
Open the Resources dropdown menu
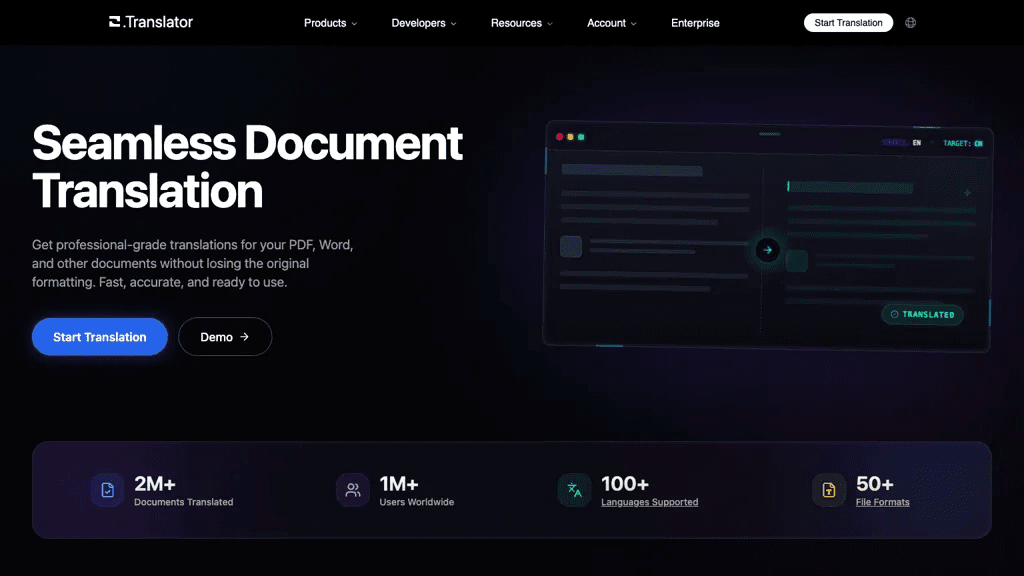pos(522,23)
